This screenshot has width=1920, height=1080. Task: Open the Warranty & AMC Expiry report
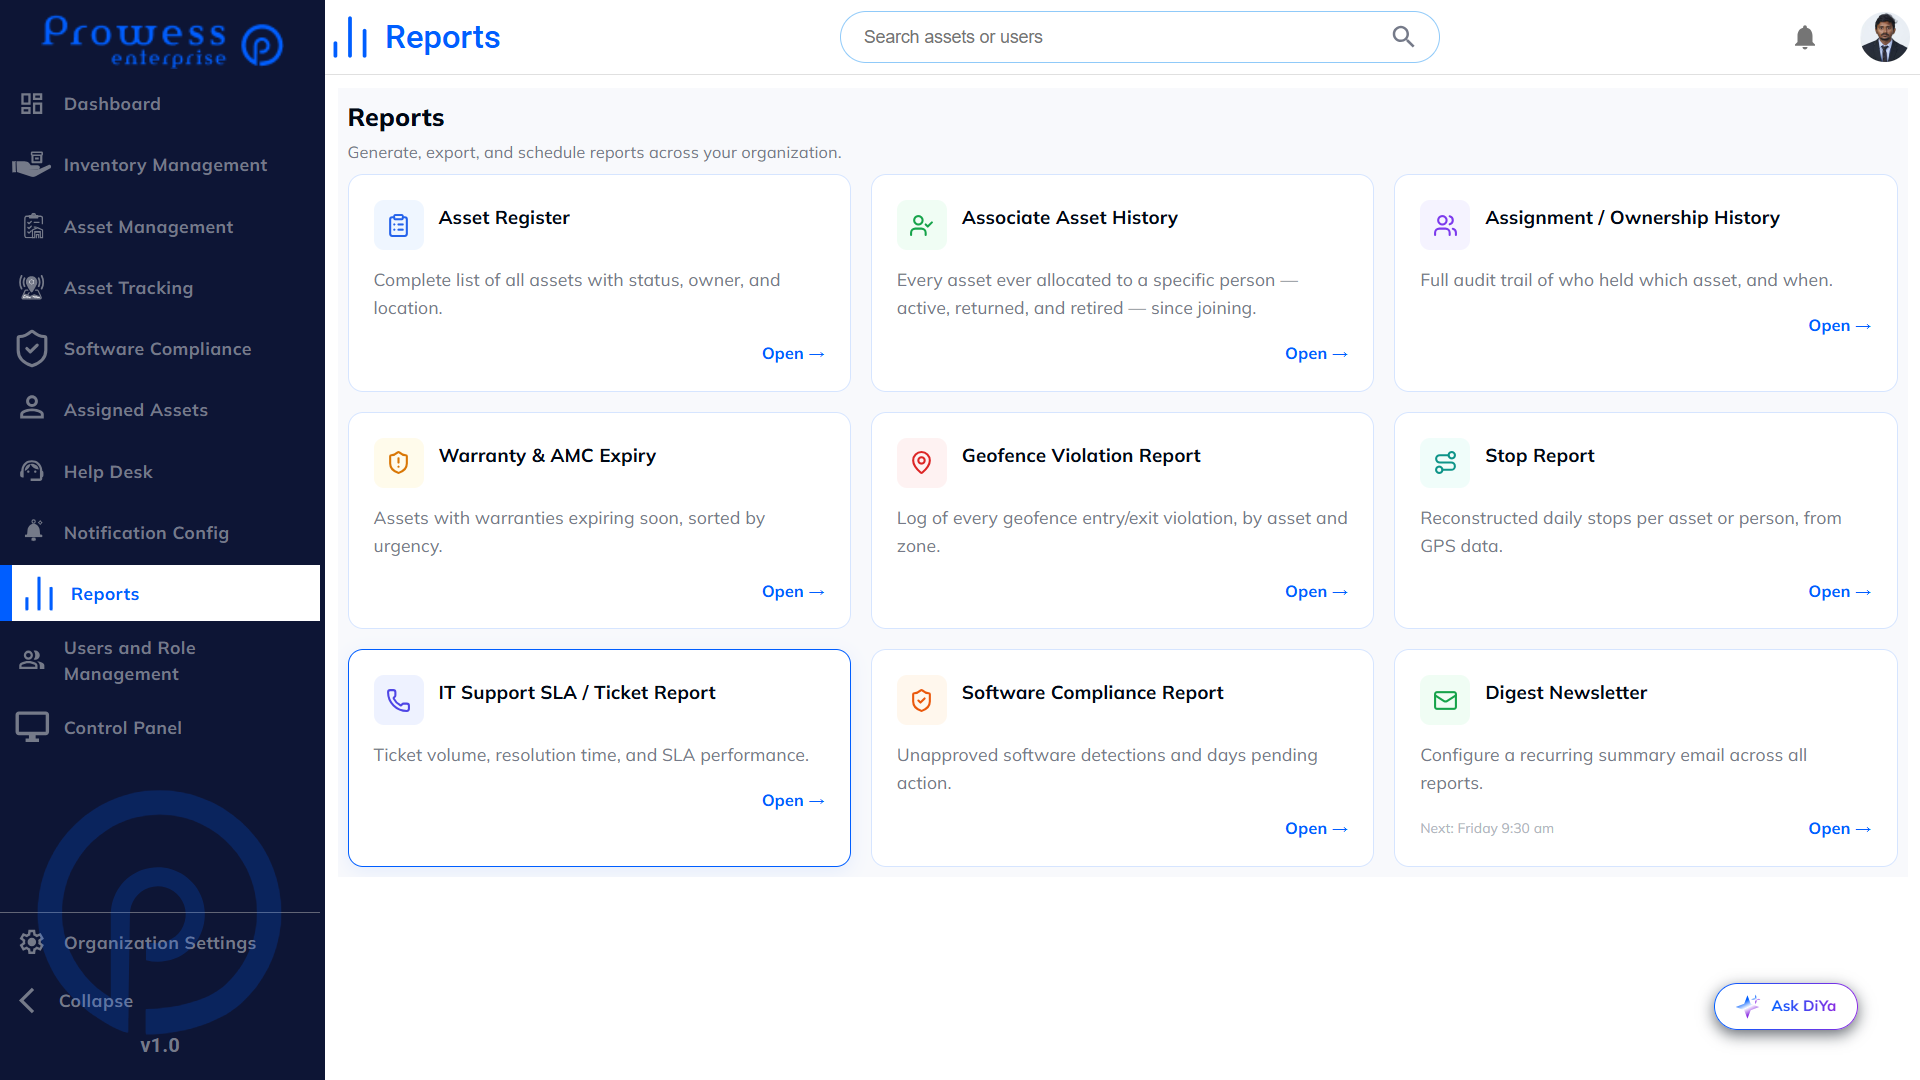[x=793, y=592]
